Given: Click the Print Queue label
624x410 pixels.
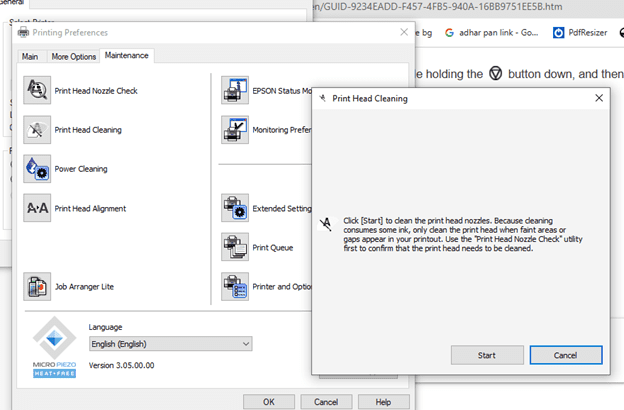Looking at the screenshot, I should pyautogui.click(x=273, y=248).
